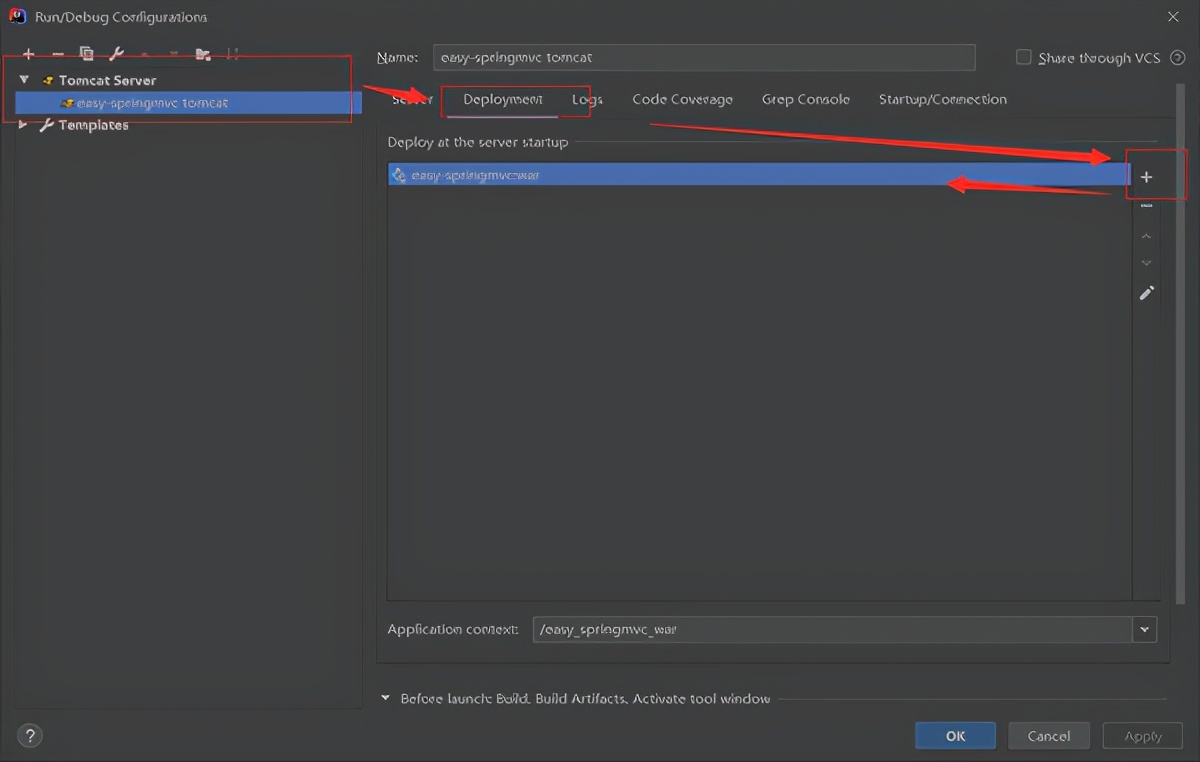Remove the selected deployment artifact

(1146, 206)
